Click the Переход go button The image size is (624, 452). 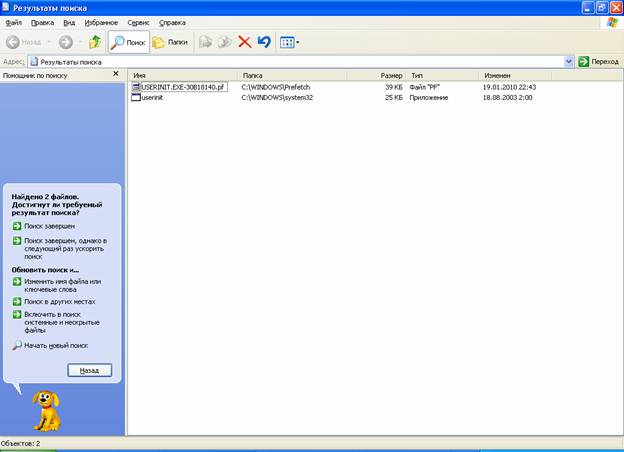pyautogui.click(x=598, y=61)
